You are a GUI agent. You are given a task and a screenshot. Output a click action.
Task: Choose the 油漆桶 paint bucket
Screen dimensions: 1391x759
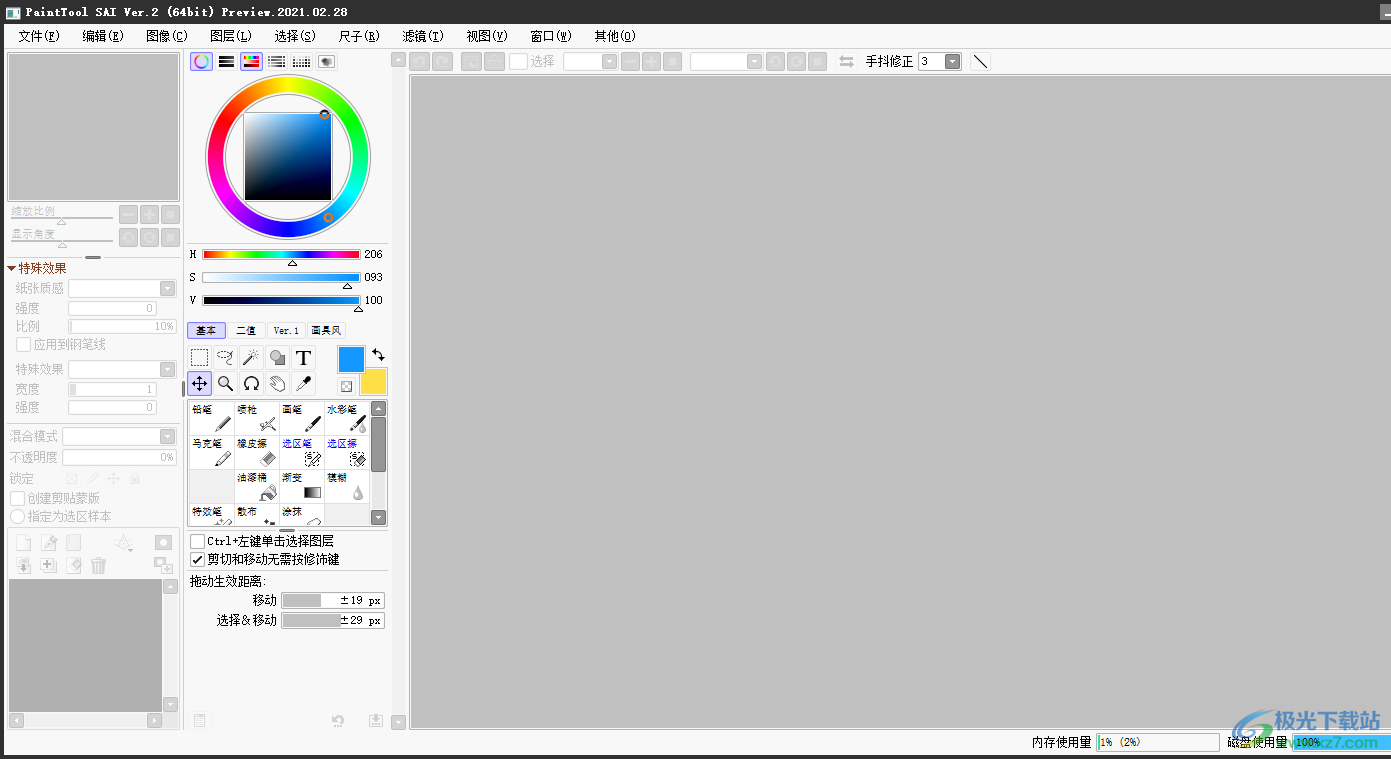pyautogui.click(x=257, y=486)
